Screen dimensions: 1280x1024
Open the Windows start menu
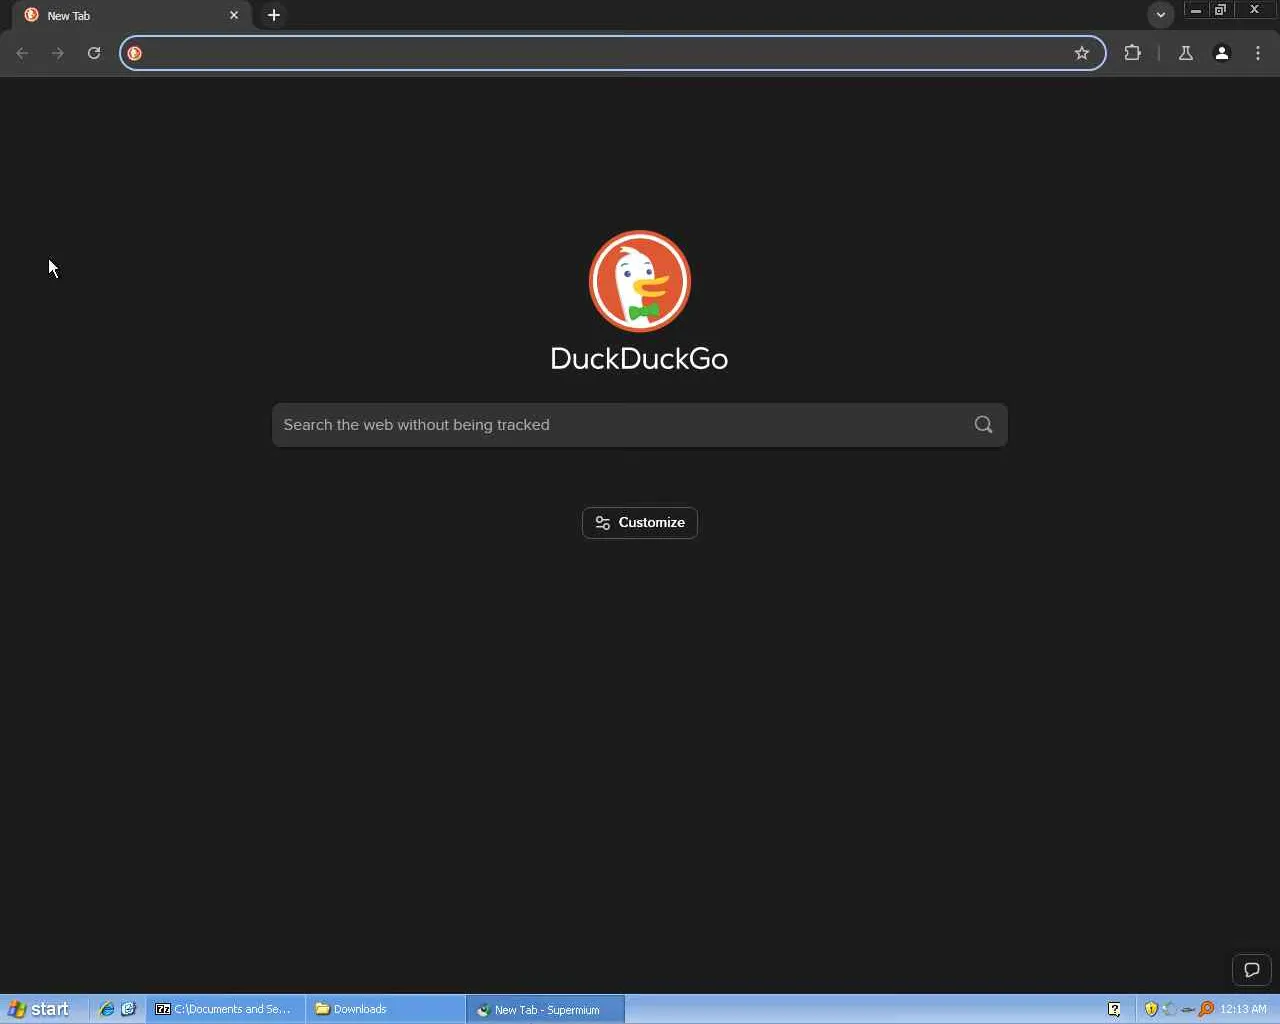click(x=40, y=1009)
